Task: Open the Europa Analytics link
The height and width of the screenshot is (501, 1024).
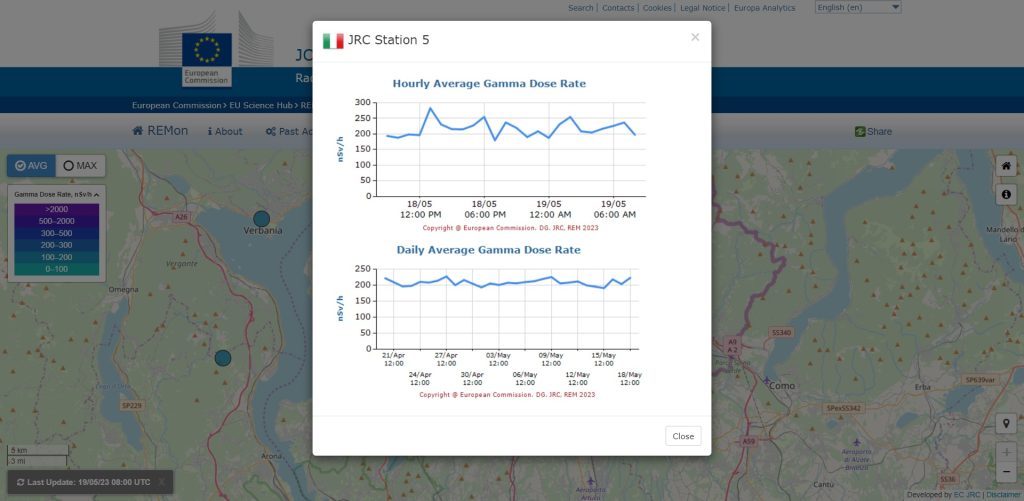Action: (765, 8)
